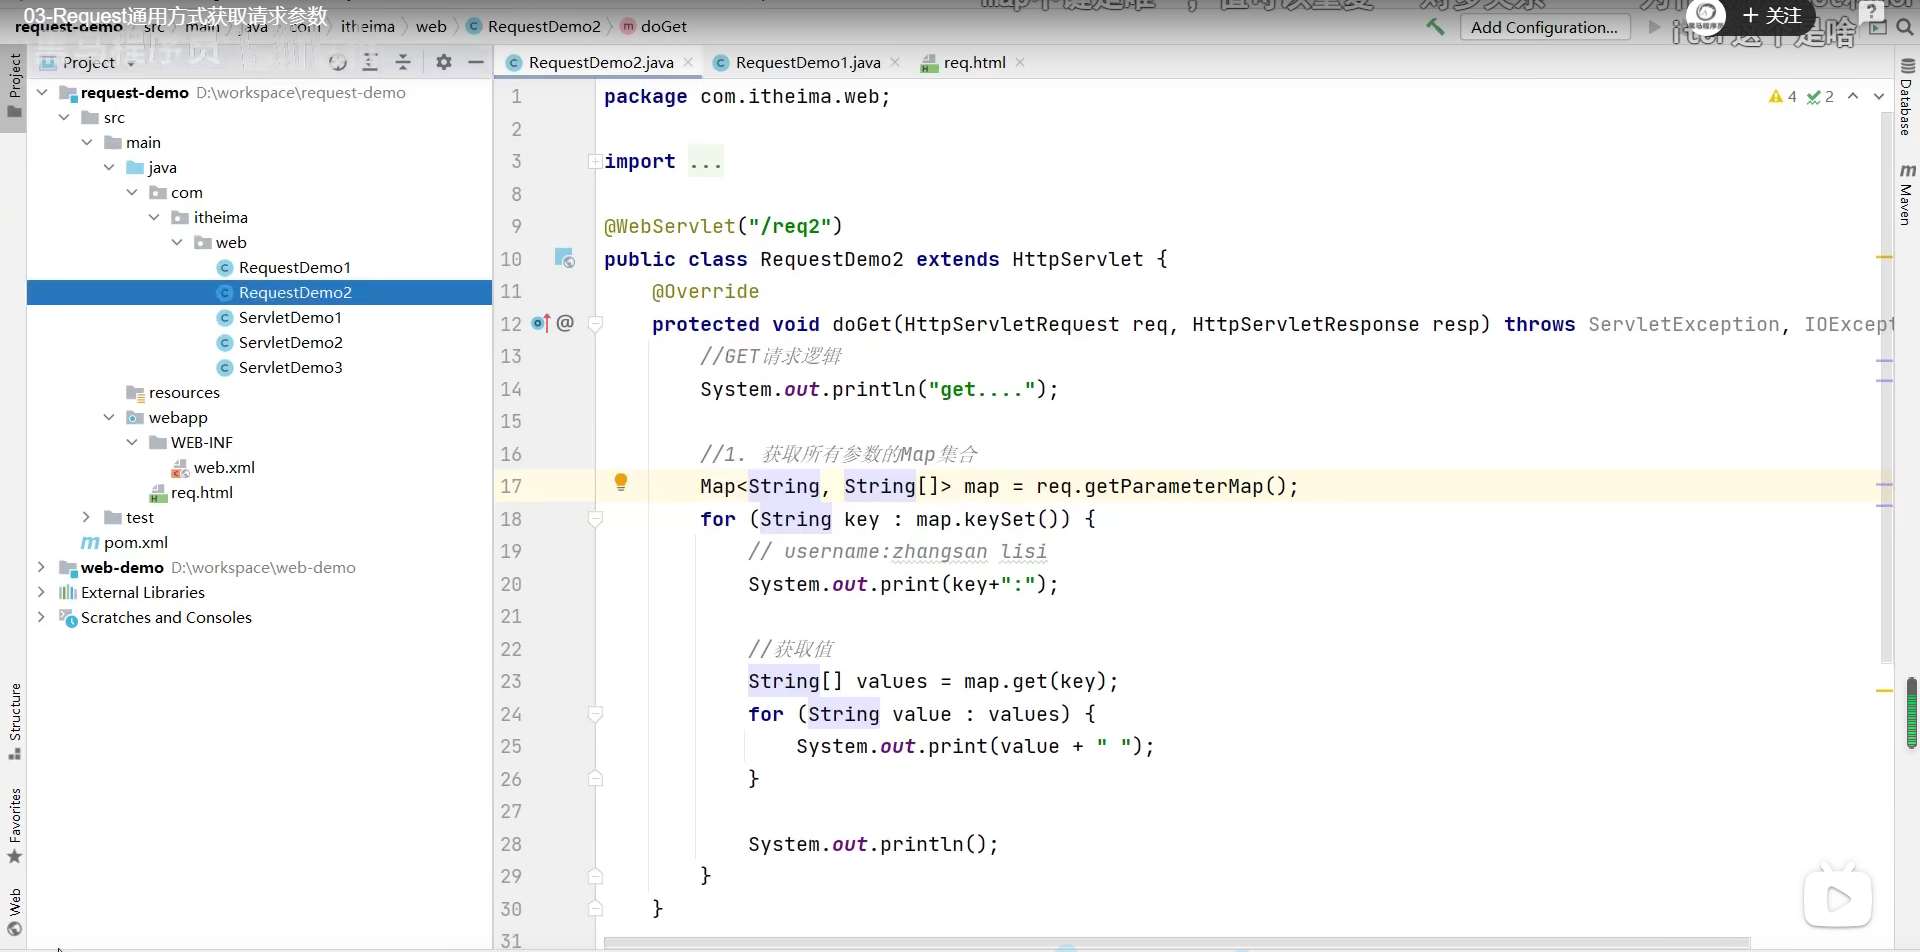The image size is (1920, 952).
Task: Select req.html in the project tree
Action: [201, 492]
